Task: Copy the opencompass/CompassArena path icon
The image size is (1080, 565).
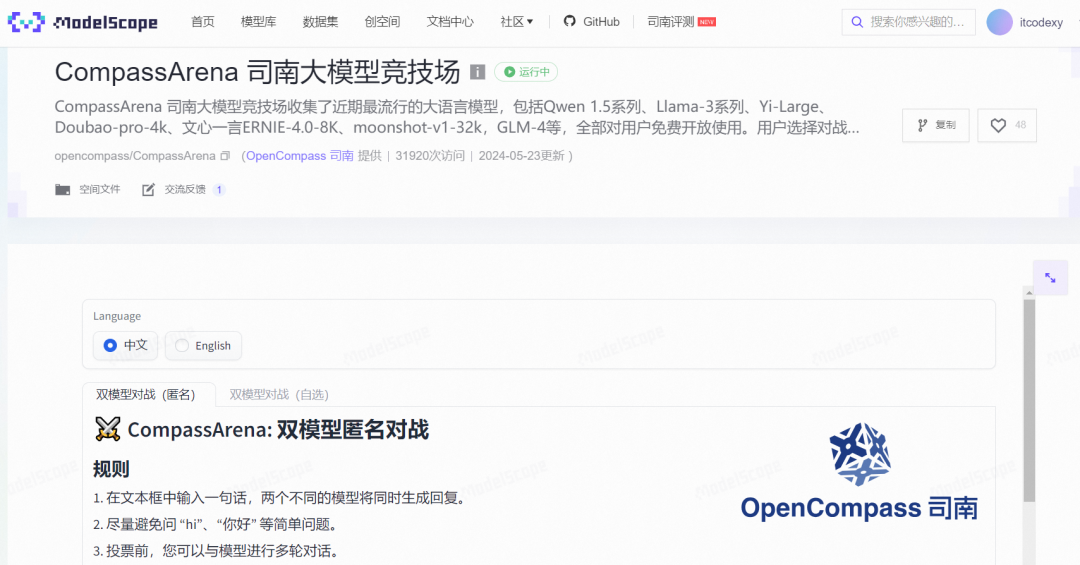Action: [225, 156]
